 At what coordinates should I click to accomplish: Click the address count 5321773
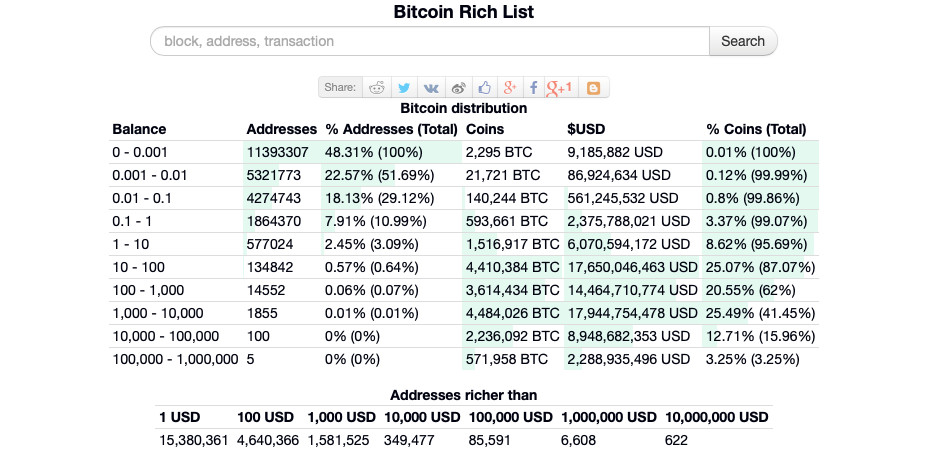tap(274, 175)
